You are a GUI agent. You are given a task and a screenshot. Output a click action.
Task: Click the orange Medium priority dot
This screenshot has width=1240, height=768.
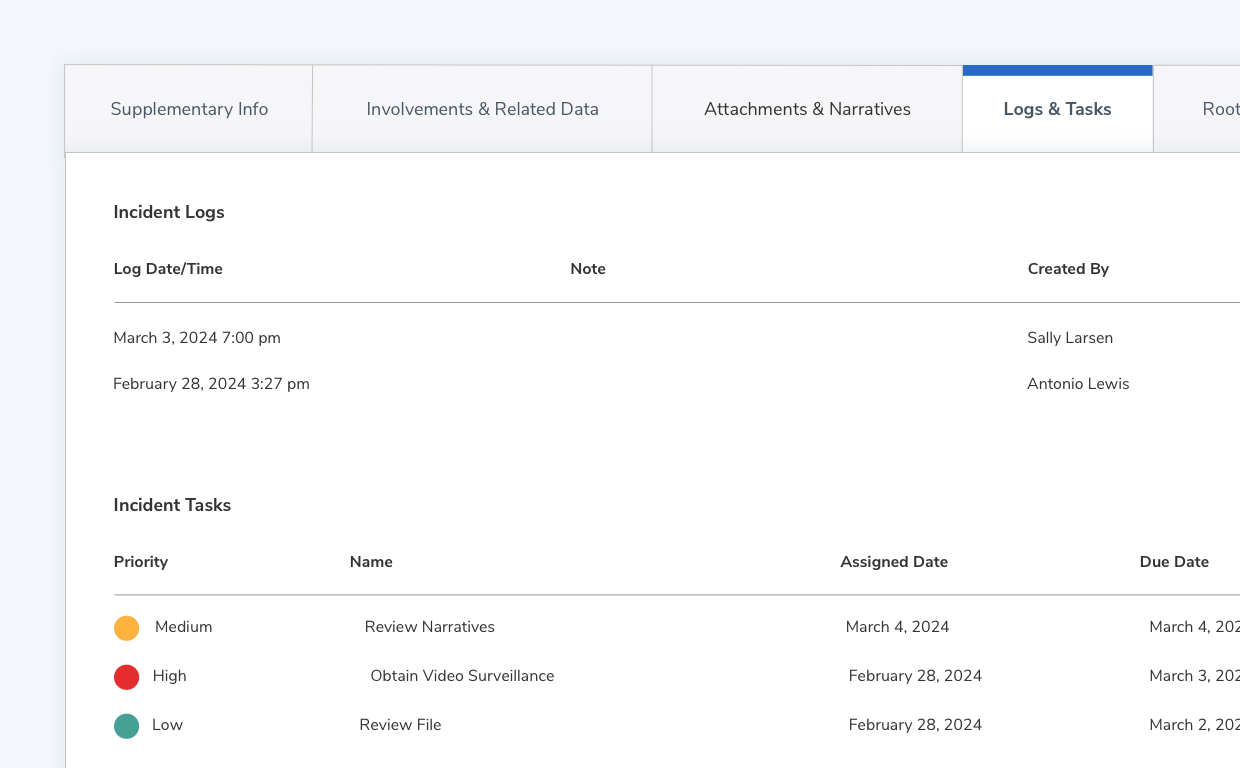126,628
